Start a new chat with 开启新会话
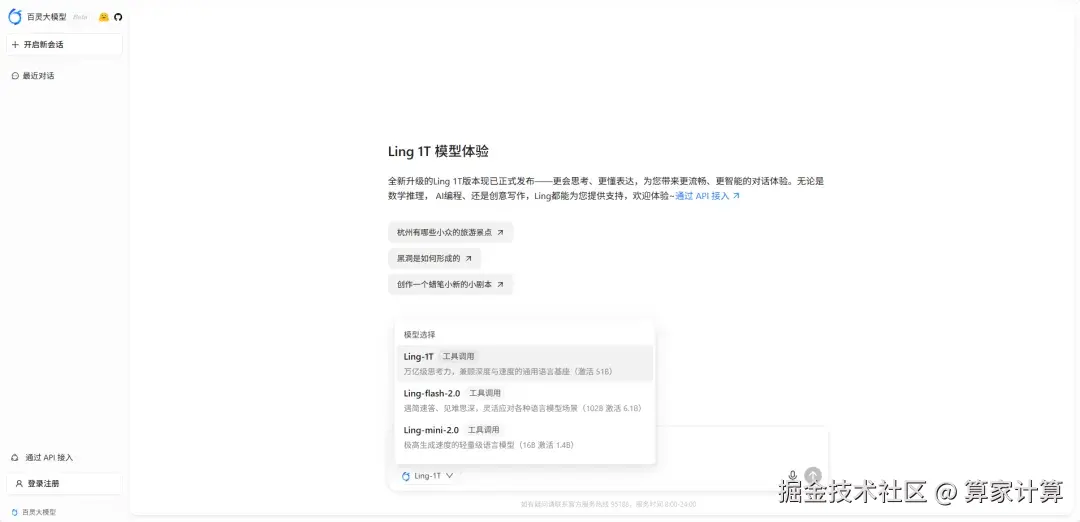This screenshot has width=1080, height=522. pos(64,44)
